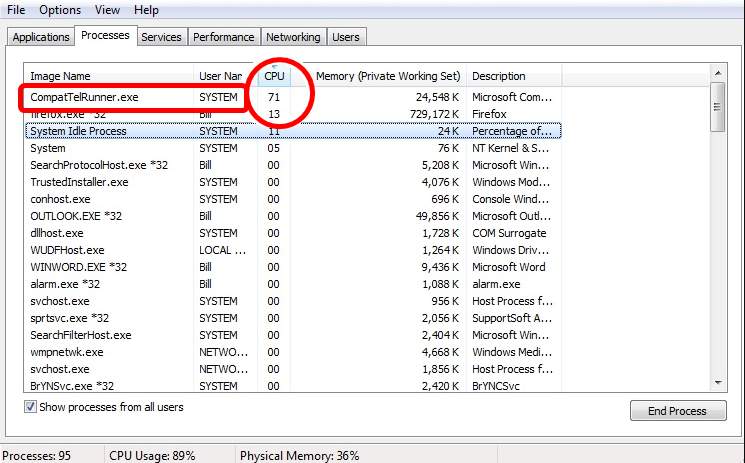Sort by Memory (Private Working Set) column
Viewport: 745px width, 463px height.
point(388,76)
